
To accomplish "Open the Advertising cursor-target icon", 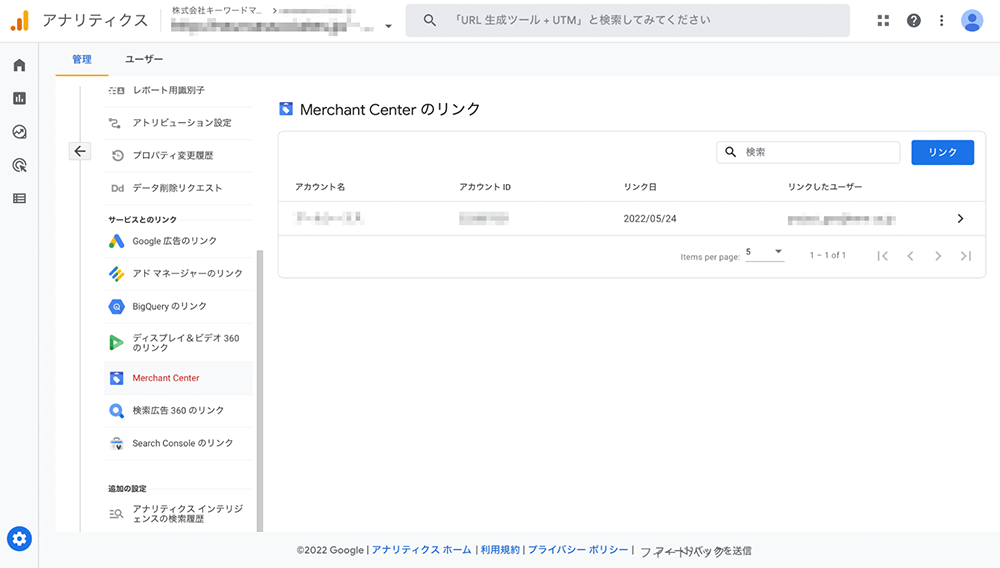I will coord(19,165).
